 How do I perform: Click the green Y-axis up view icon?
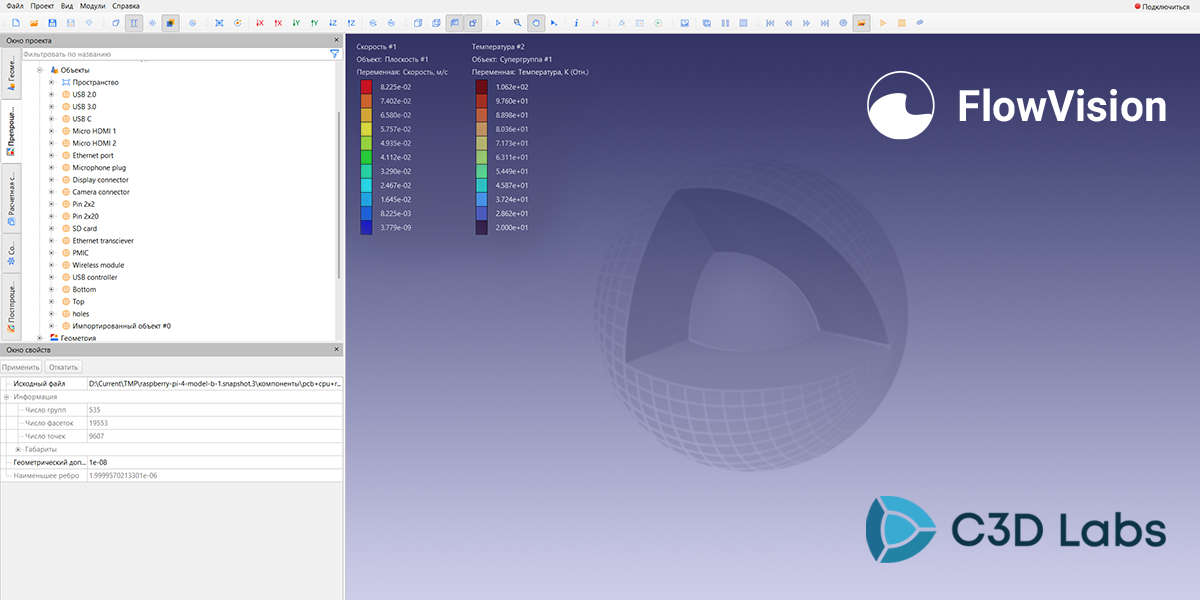[x=314, y=22]
